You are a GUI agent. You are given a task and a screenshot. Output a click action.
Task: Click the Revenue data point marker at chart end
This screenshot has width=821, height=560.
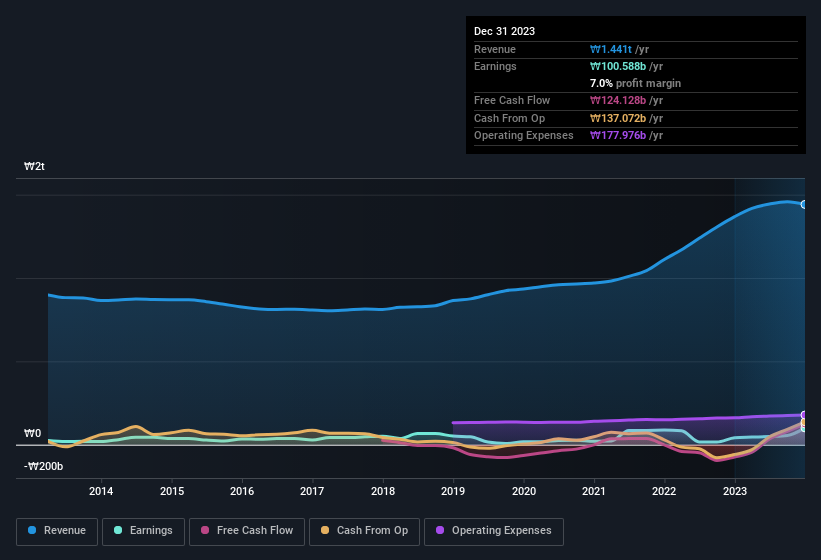[x=804, y=205]
